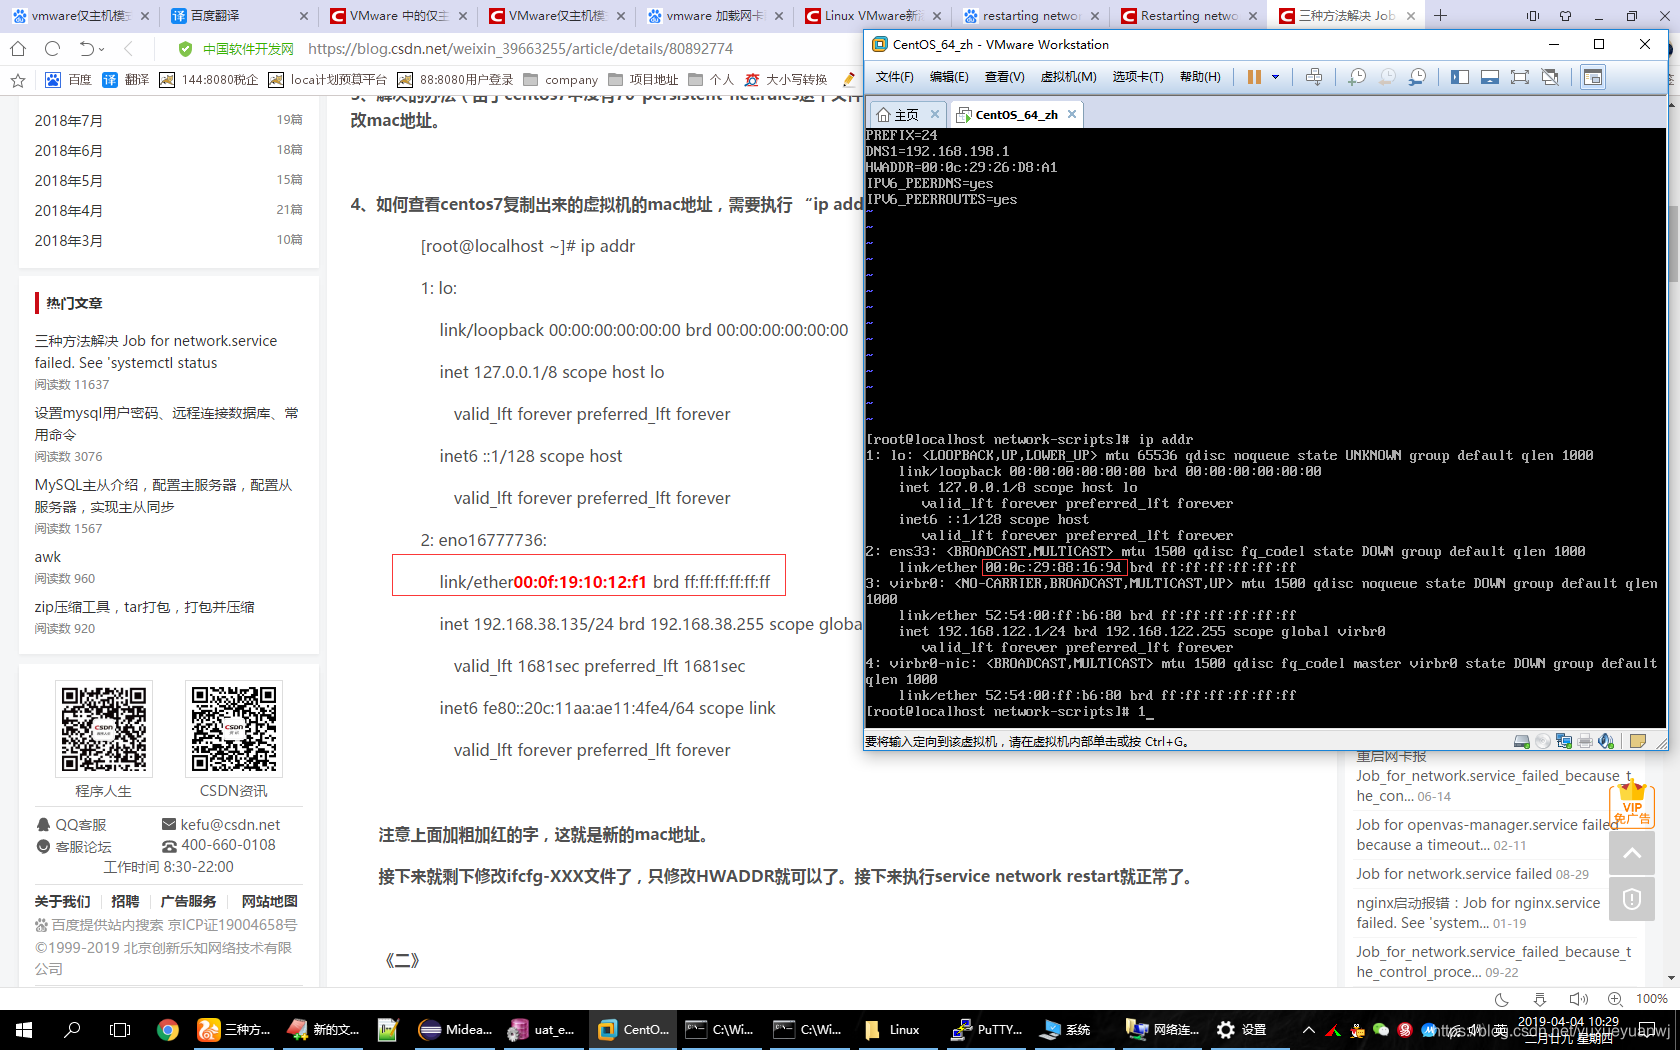Close the 主页 tab in VMware
1680x1050 pixels.
(935, 114)
